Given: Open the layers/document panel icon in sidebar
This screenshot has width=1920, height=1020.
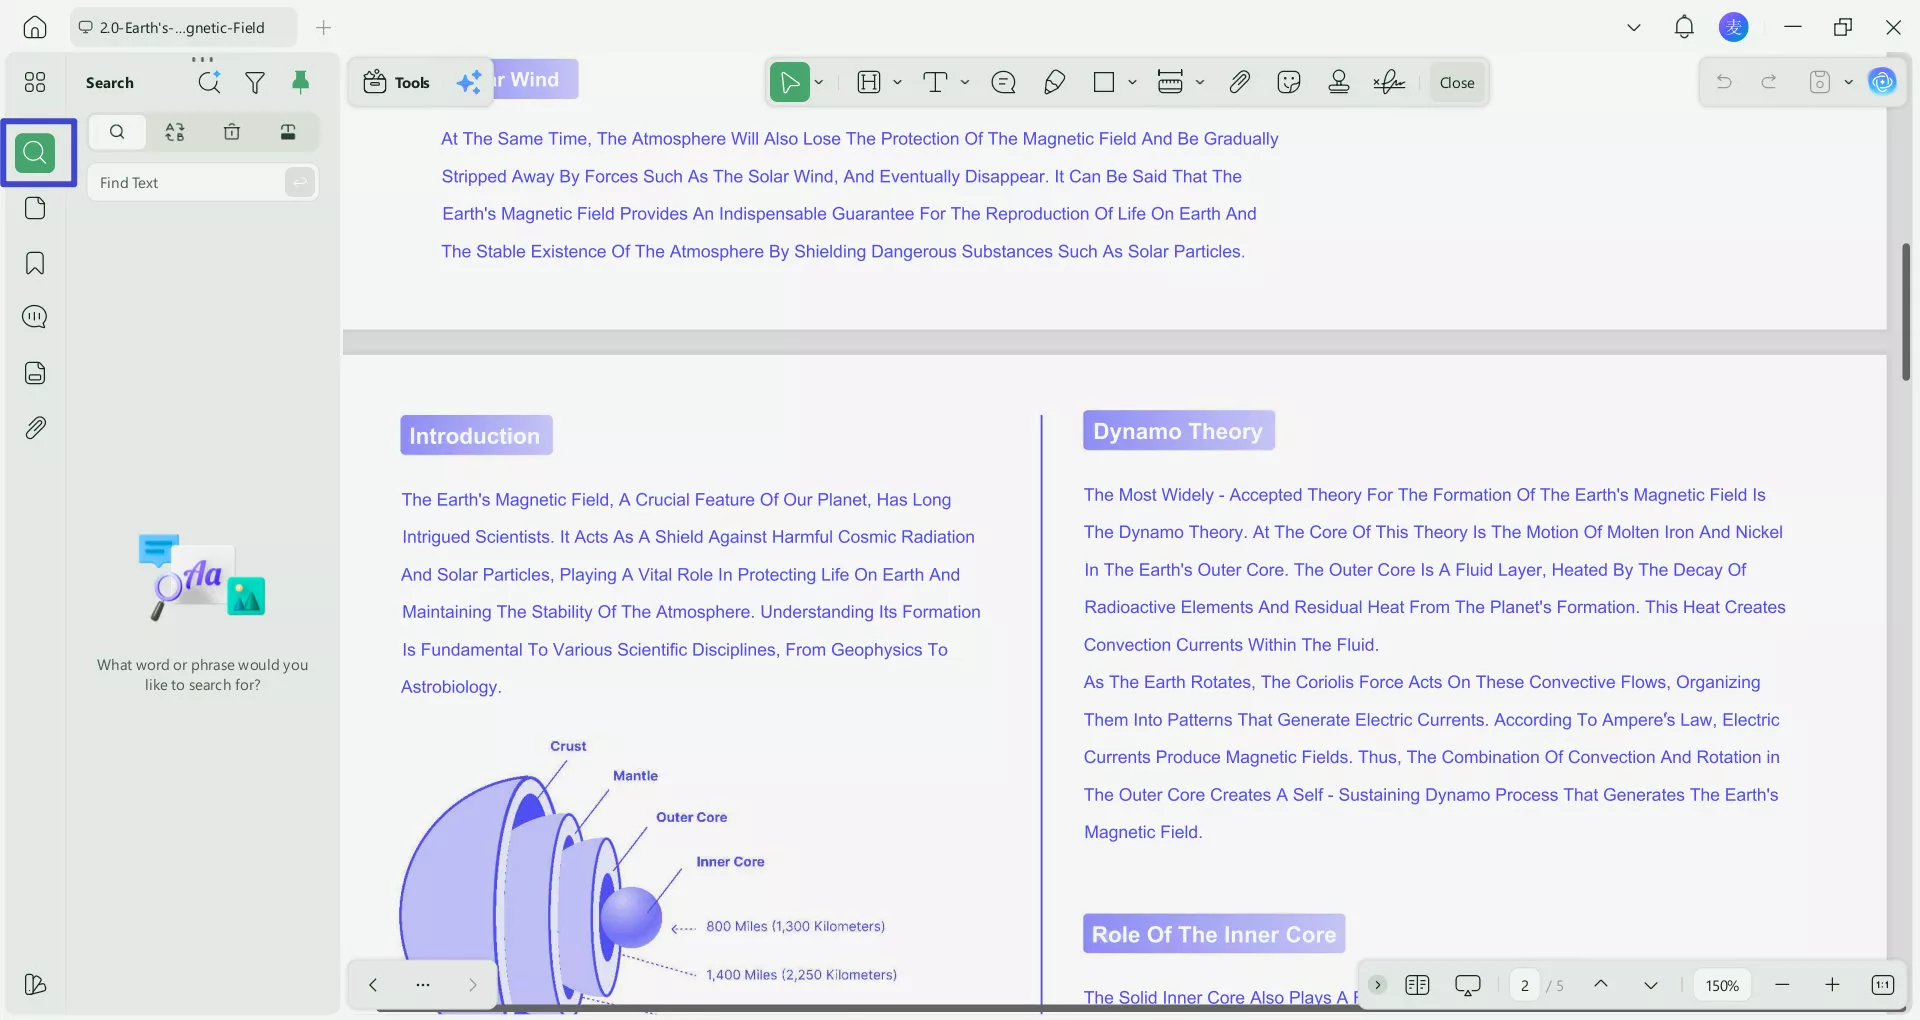Looking at the screenshot, I should 35,373.
